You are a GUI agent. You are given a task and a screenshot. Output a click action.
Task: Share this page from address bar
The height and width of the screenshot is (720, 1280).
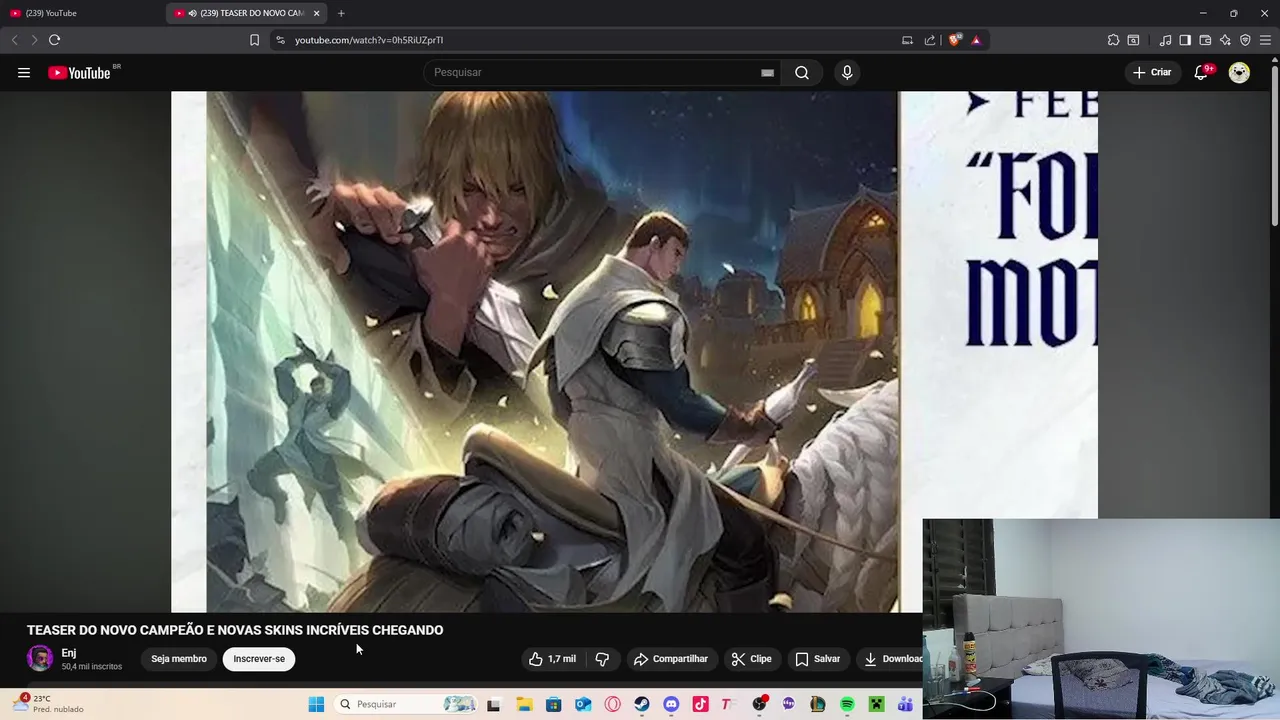coord(930,40)
